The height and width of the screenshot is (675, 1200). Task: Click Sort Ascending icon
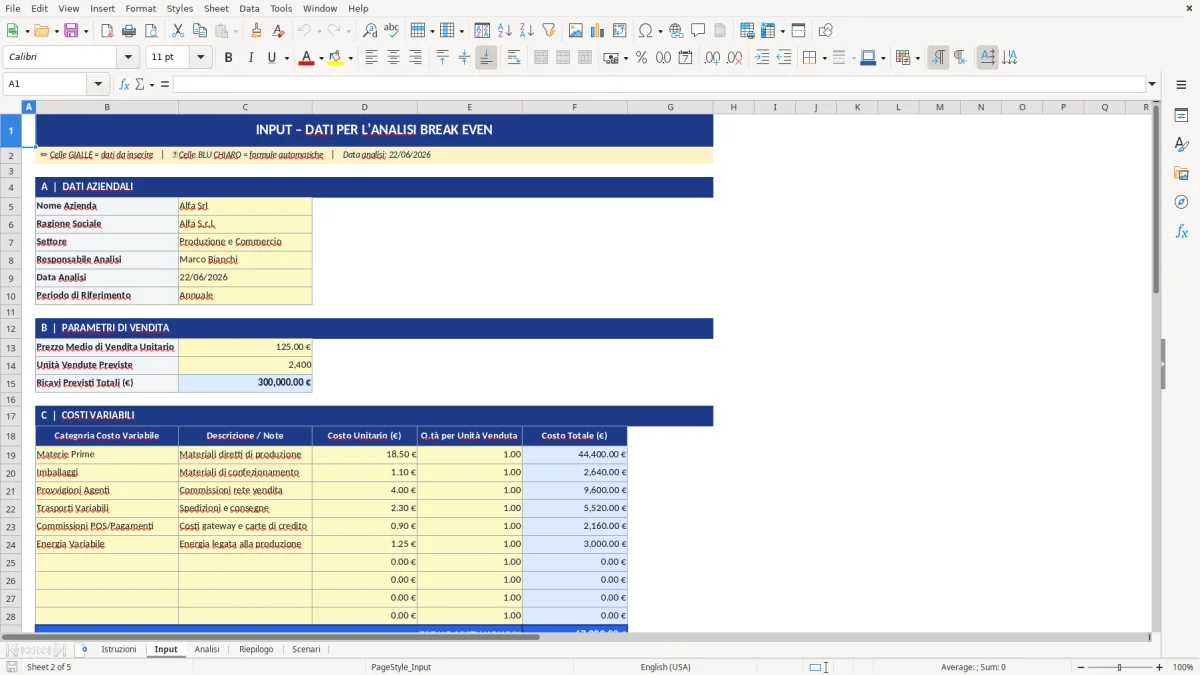[x=505, y=31]
